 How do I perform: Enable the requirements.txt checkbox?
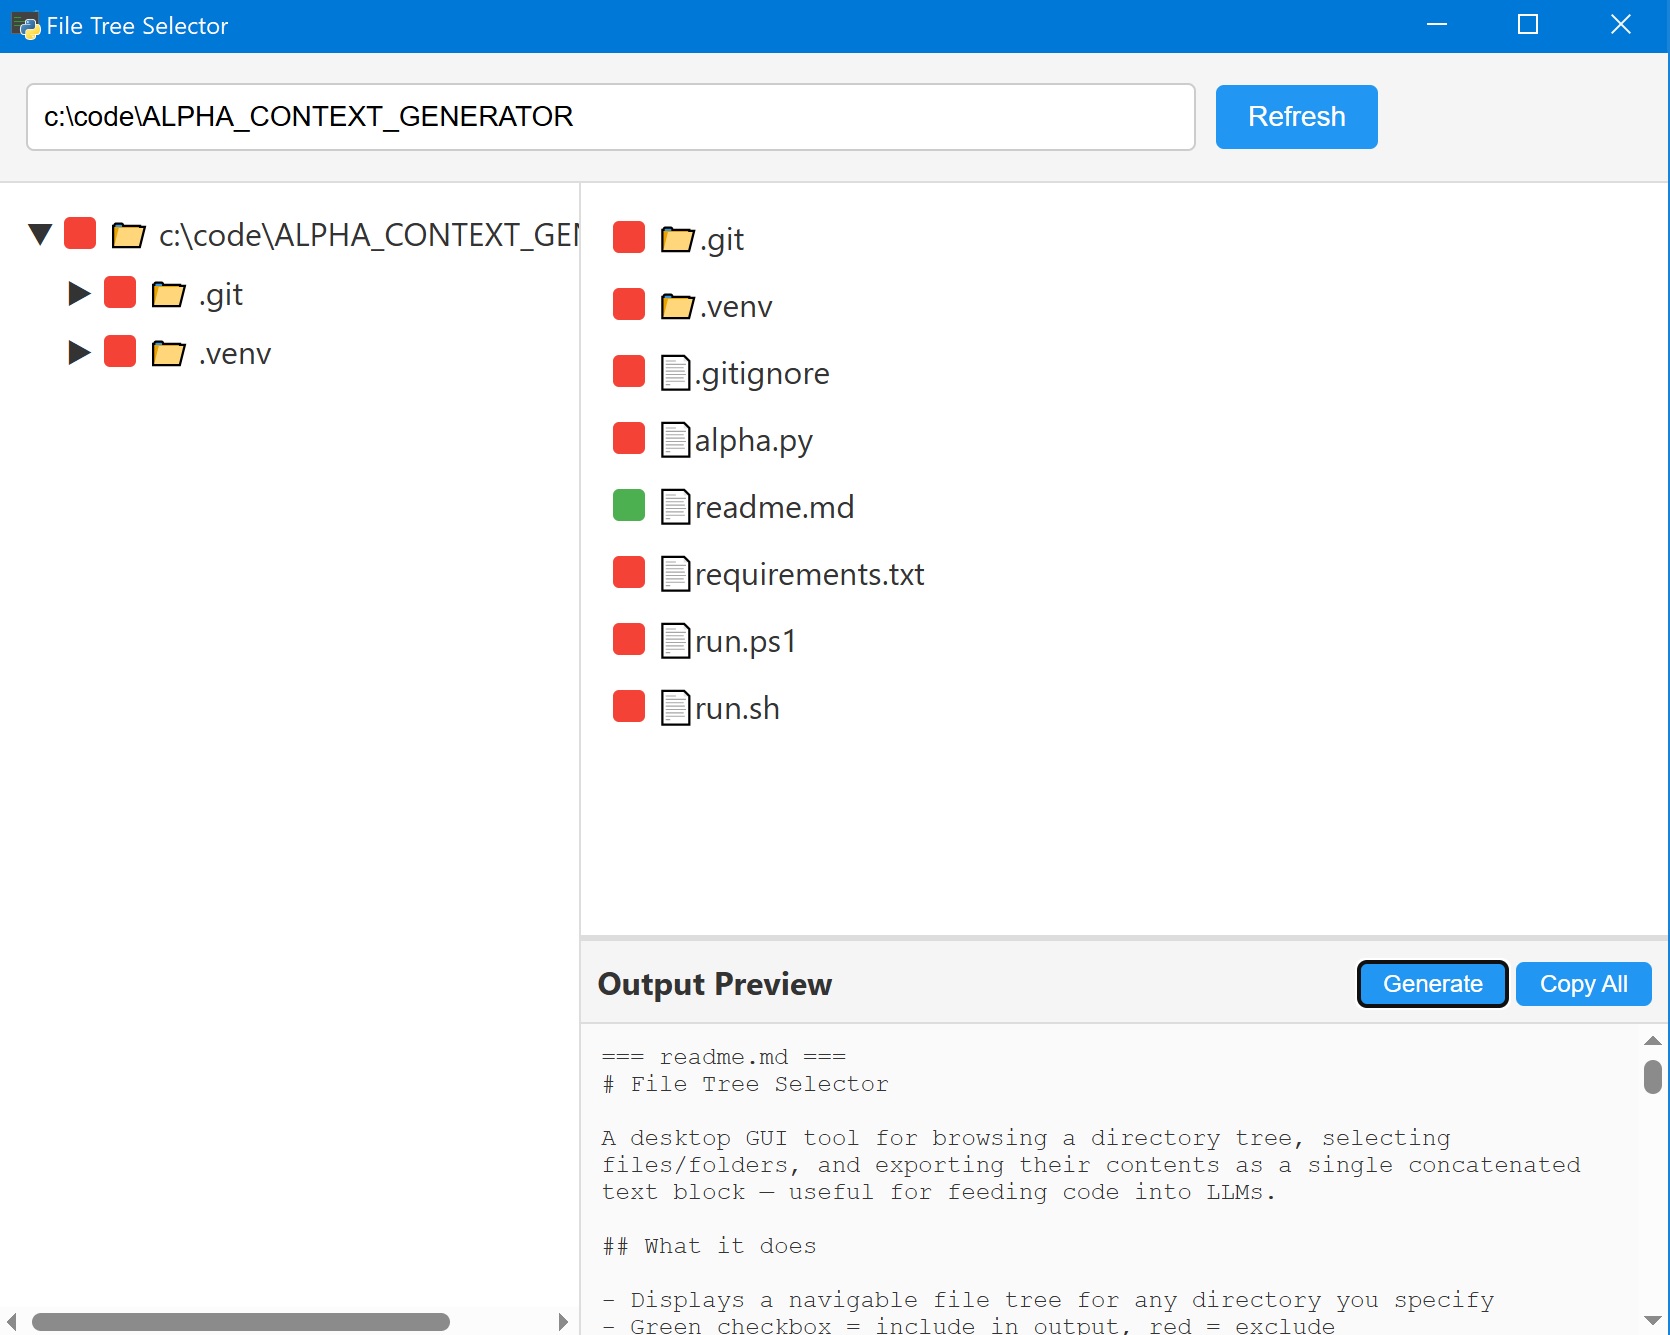click(629, 573)
